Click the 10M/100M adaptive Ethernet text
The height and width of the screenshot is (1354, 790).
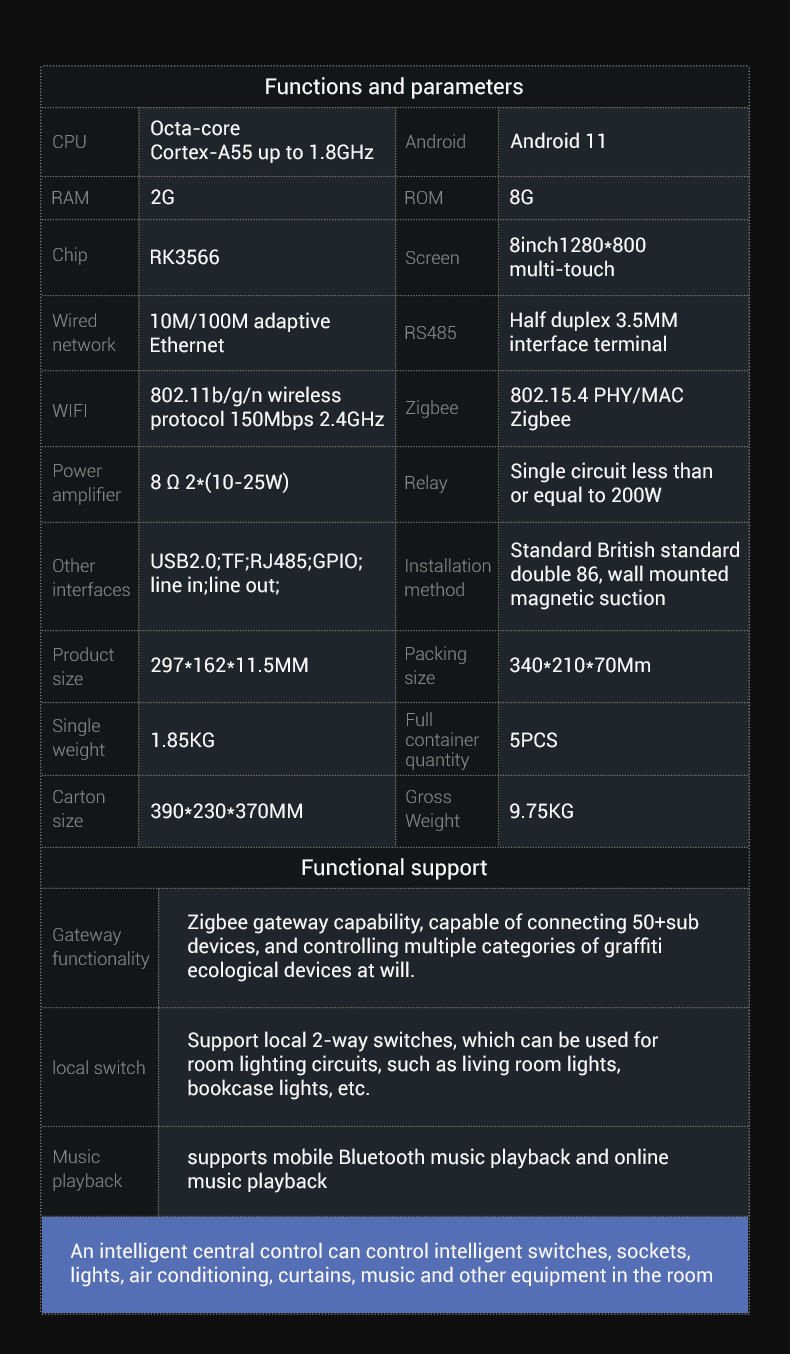[x=240, y=333]
